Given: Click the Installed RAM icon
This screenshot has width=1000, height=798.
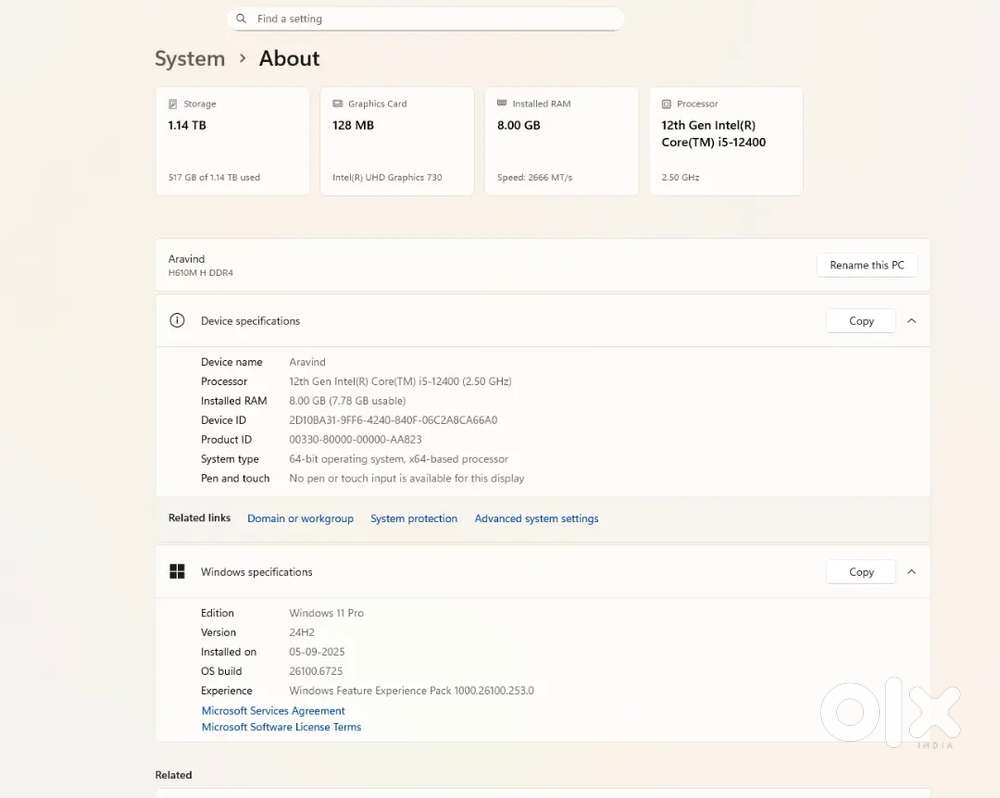Looking at the screenshot, I should tap(502, 104).
